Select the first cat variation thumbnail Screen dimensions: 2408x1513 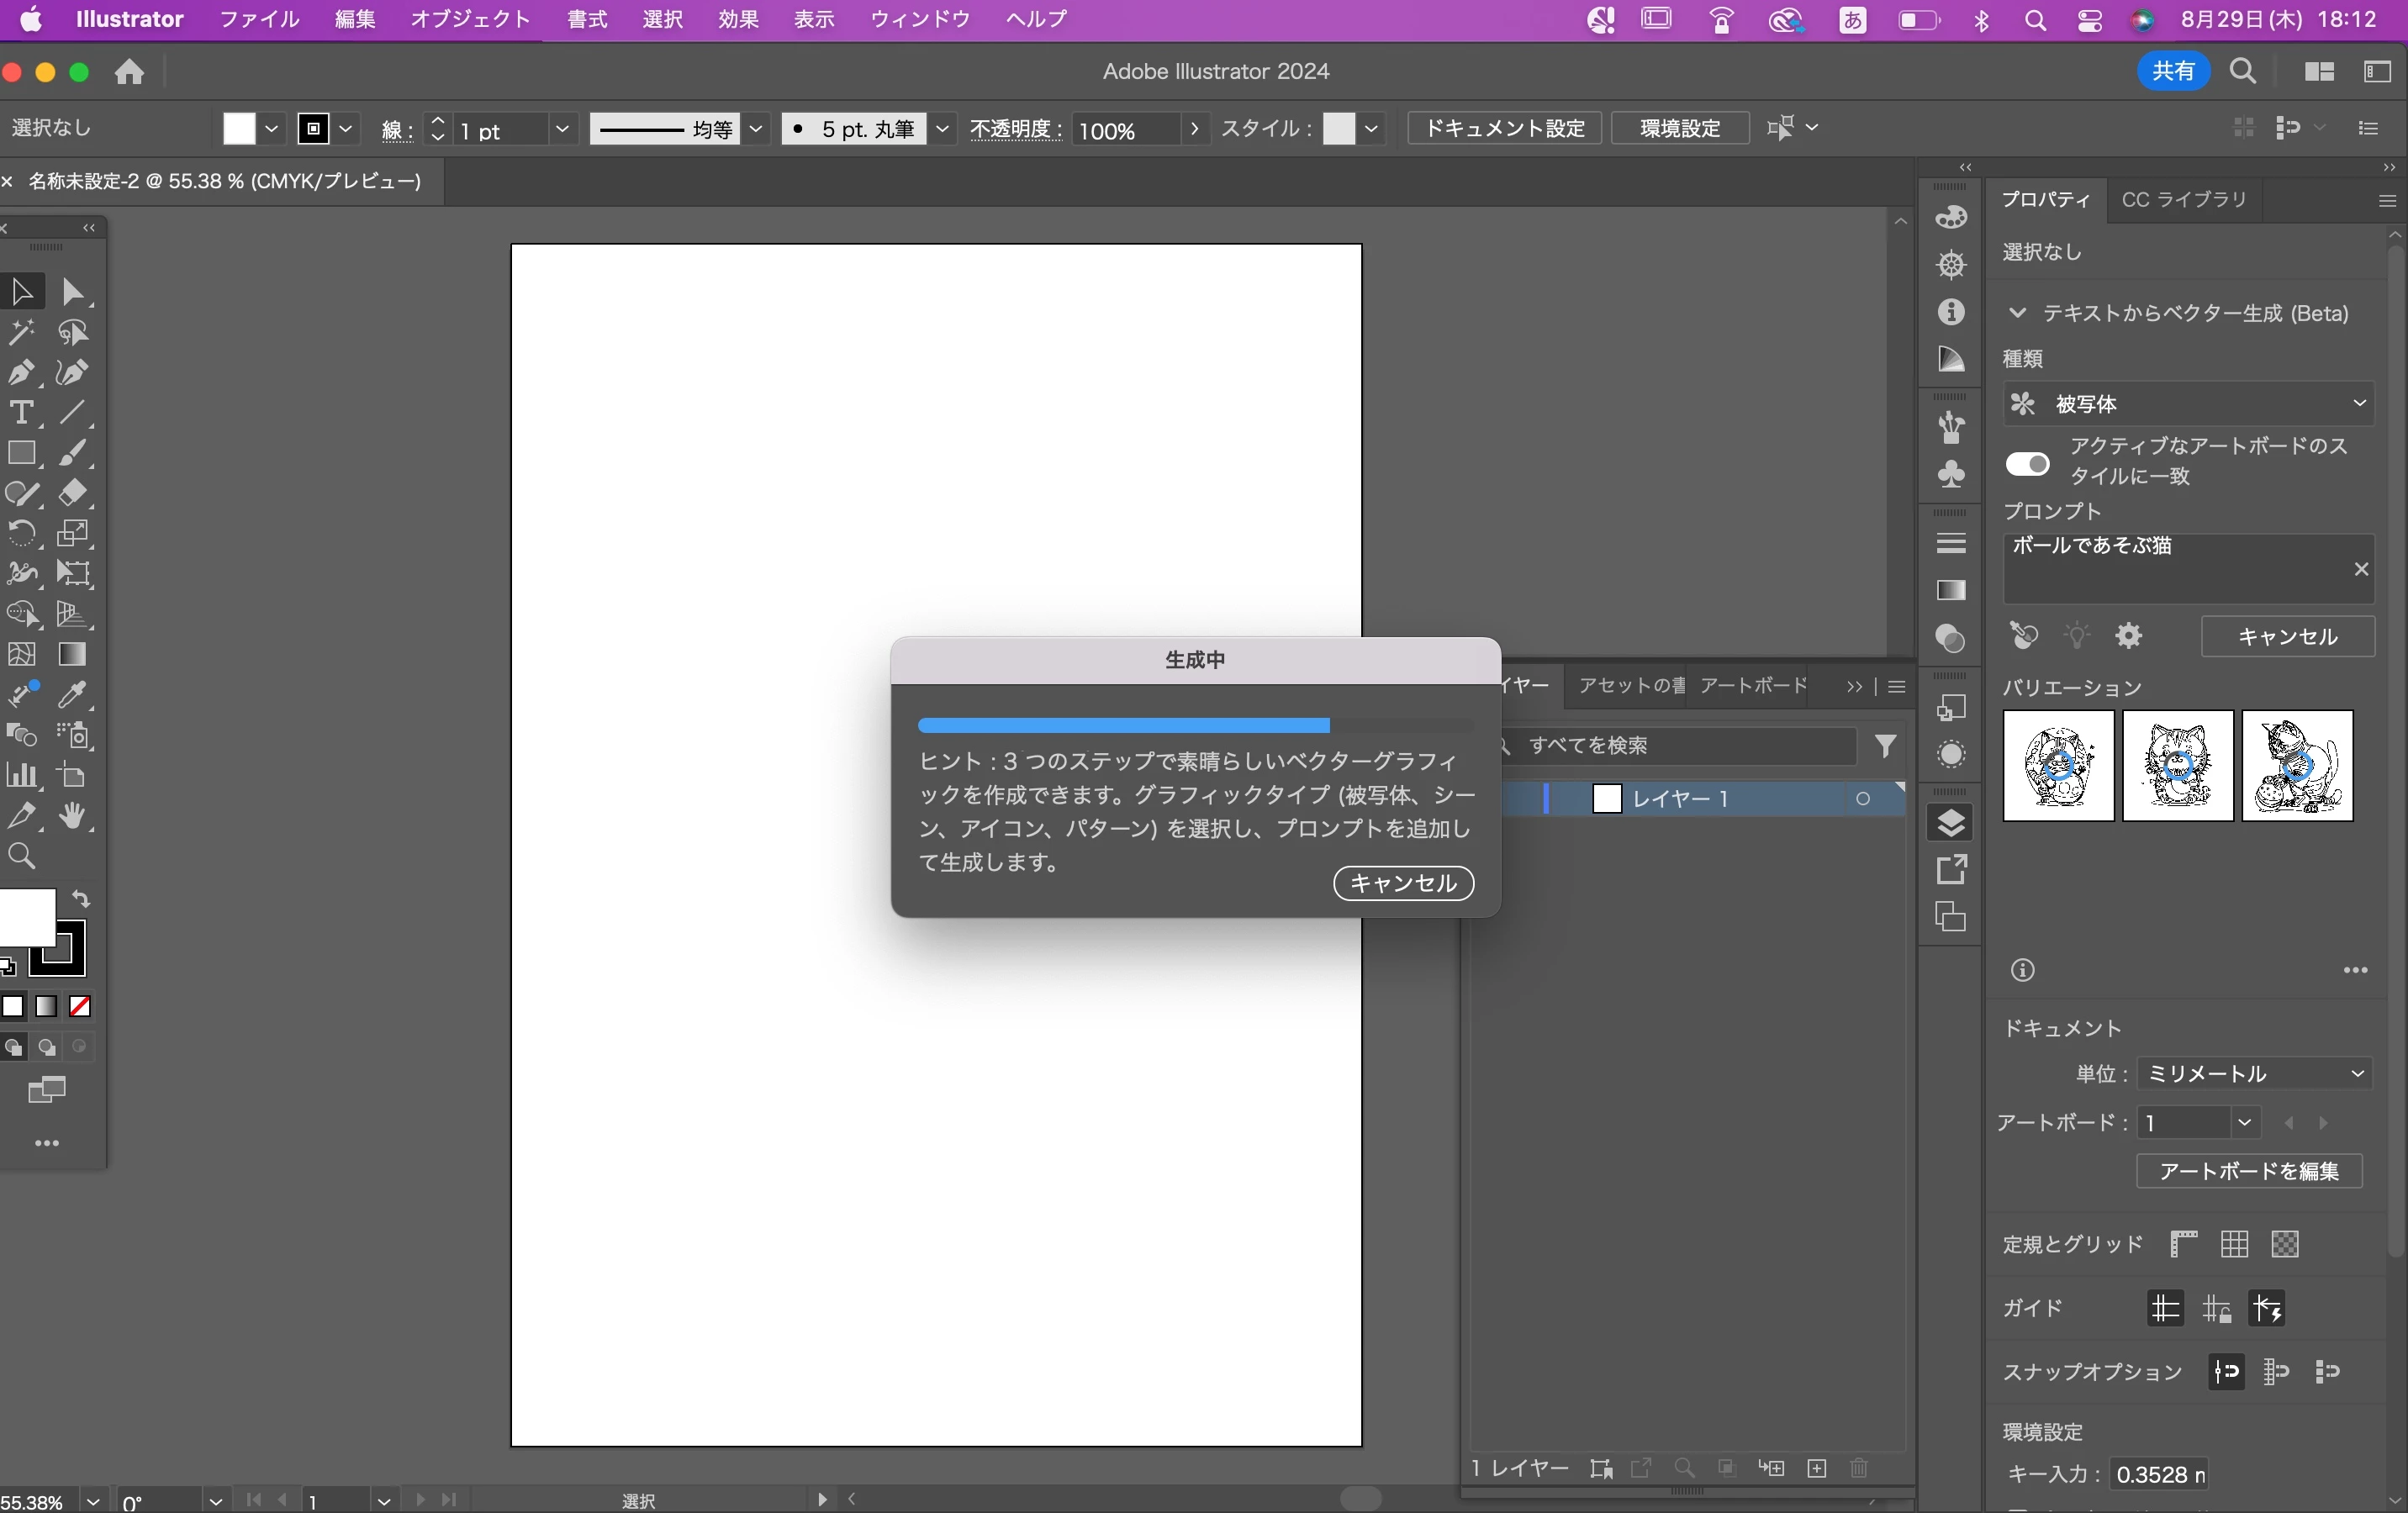pos(2058,766)
